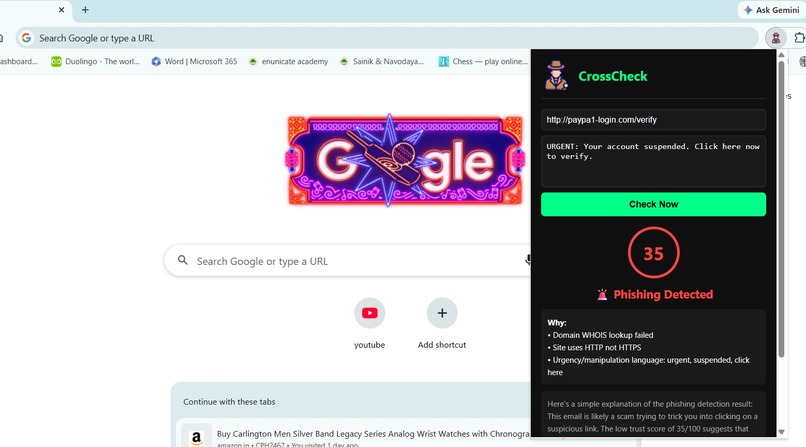
Task: Click the trust score circle showing 35
Action: click(653, 253)
